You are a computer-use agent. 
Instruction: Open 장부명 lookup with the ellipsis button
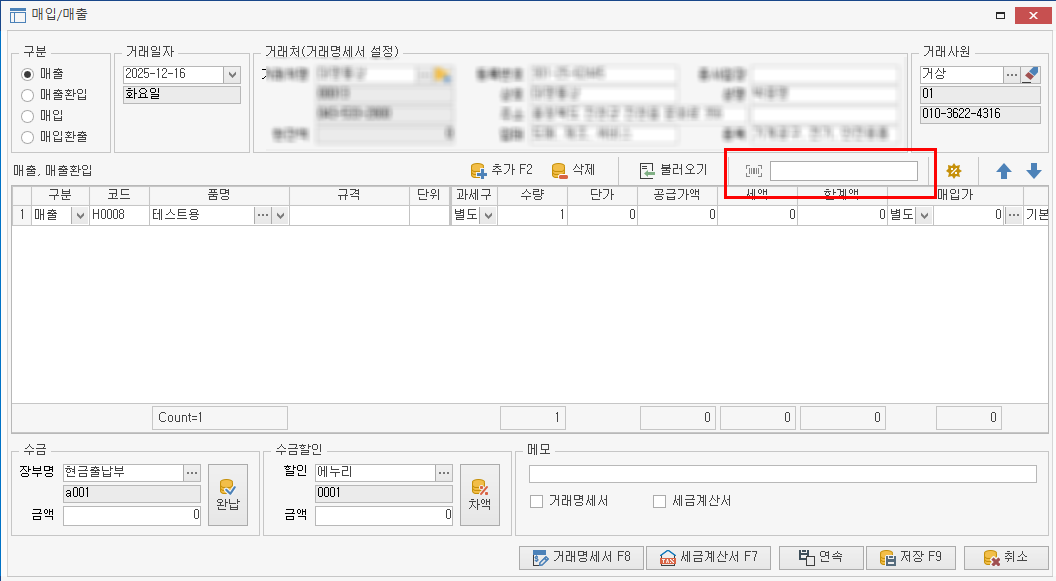pos(192,472)
